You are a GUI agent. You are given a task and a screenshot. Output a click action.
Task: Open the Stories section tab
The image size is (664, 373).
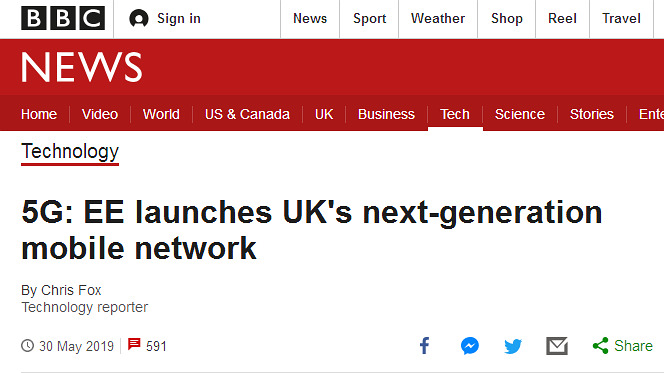click(x=592, y=114)
